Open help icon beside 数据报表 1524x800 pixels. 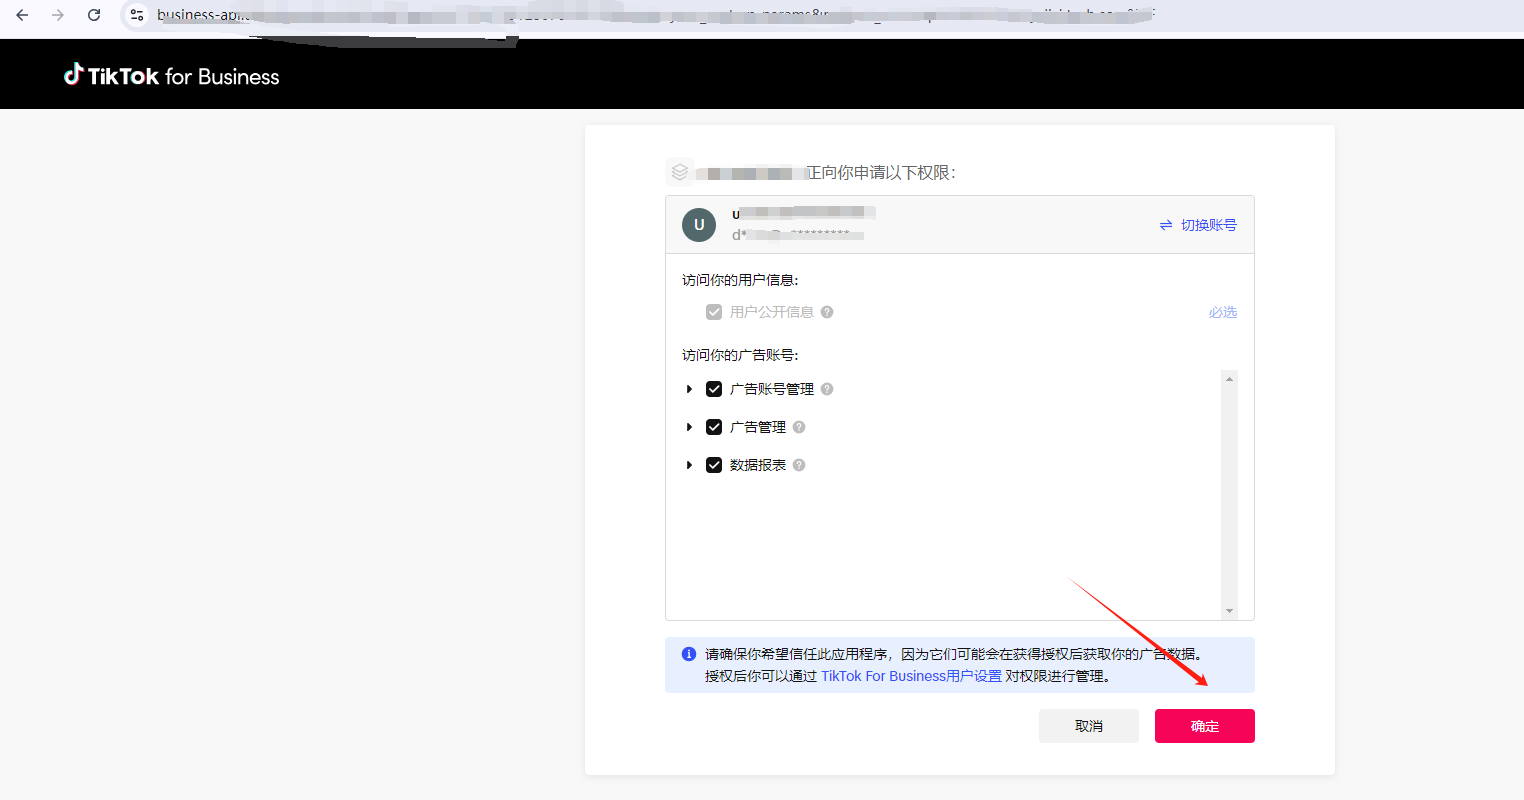tap(799, 465)
